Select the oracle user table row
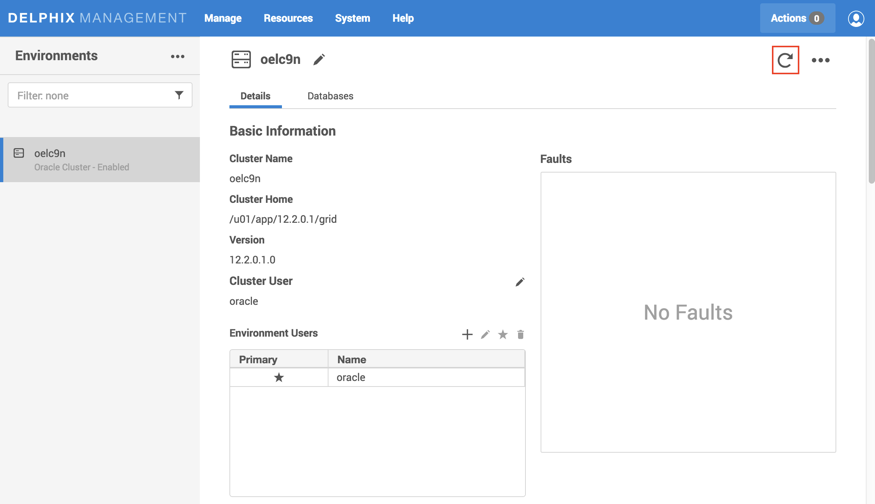Image resolution: width=875 pixels, height=504 pixels. pos(377,377)
